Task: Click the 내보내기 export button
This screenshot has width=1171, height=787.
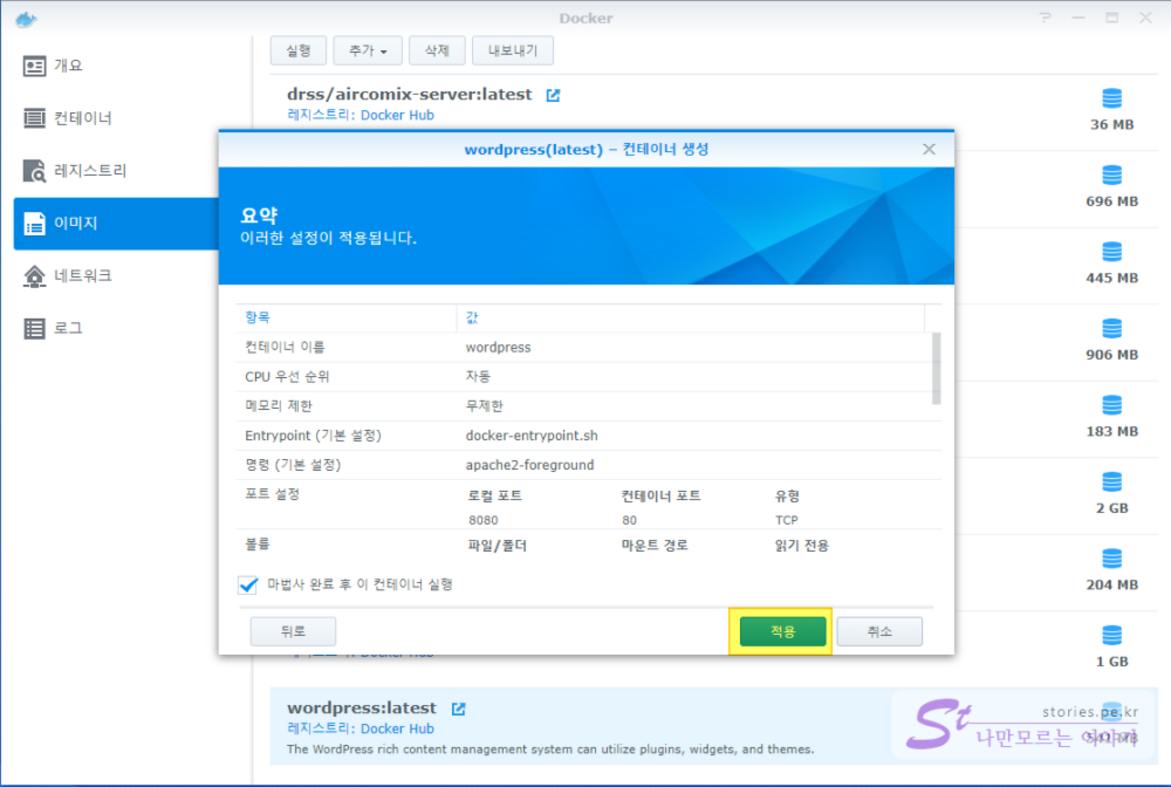Action: (512, 50)
